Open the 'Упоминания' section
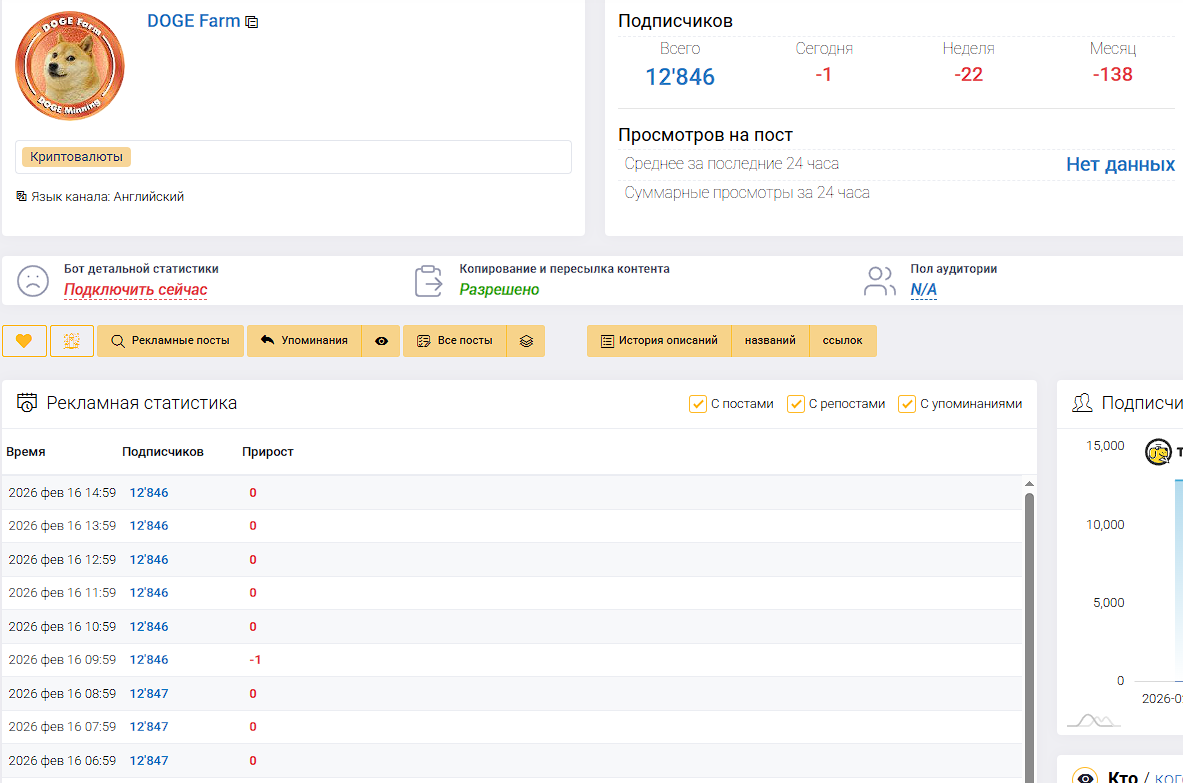Viewport: 1183px width, 783px height. click(304, 341)
